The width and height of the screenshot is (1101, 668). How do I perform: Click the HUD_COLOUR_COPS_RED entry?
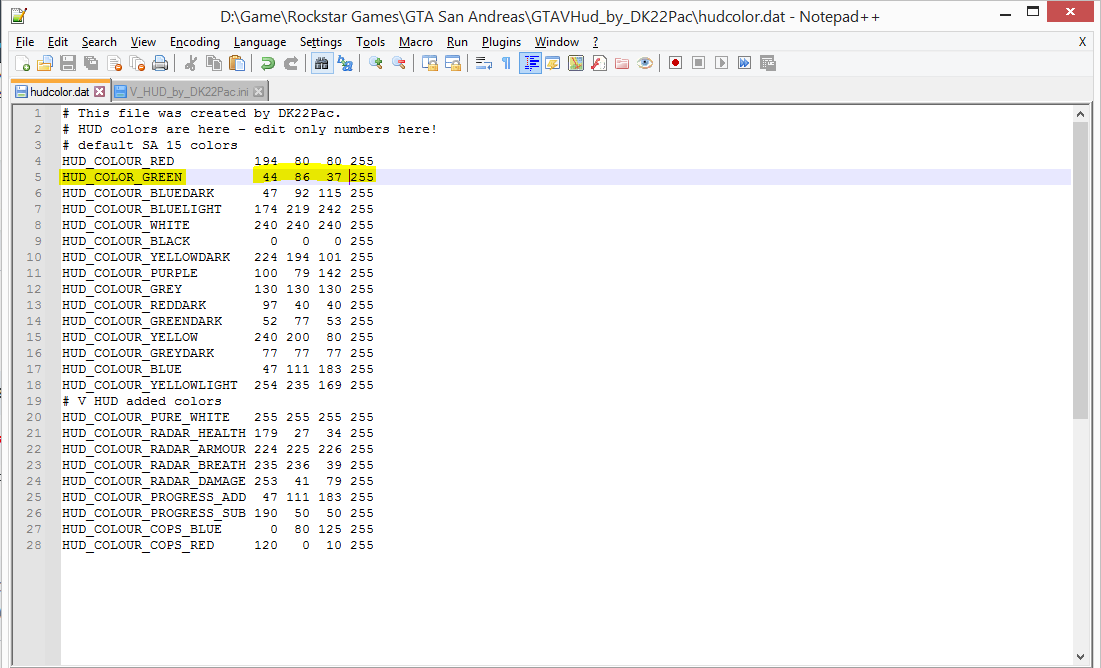click(138, 545)
